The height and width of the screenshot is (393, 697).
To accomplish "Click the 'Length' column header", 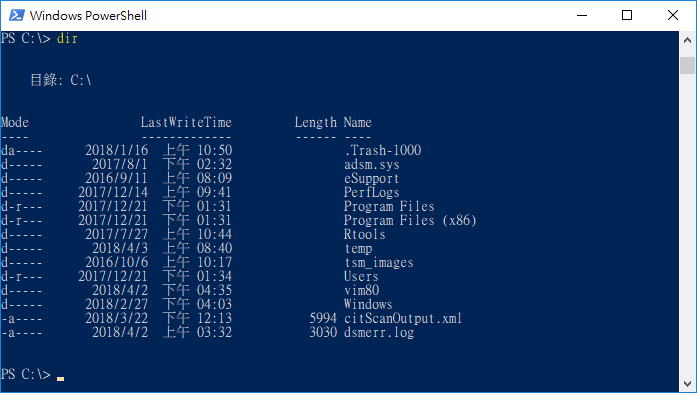I will (x=316, y=122).
